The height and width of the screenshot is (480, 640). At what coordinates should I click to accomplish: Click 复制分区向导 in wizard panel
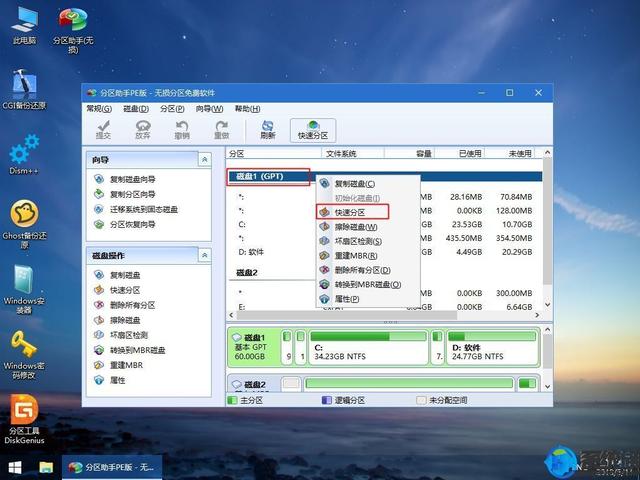132,194
